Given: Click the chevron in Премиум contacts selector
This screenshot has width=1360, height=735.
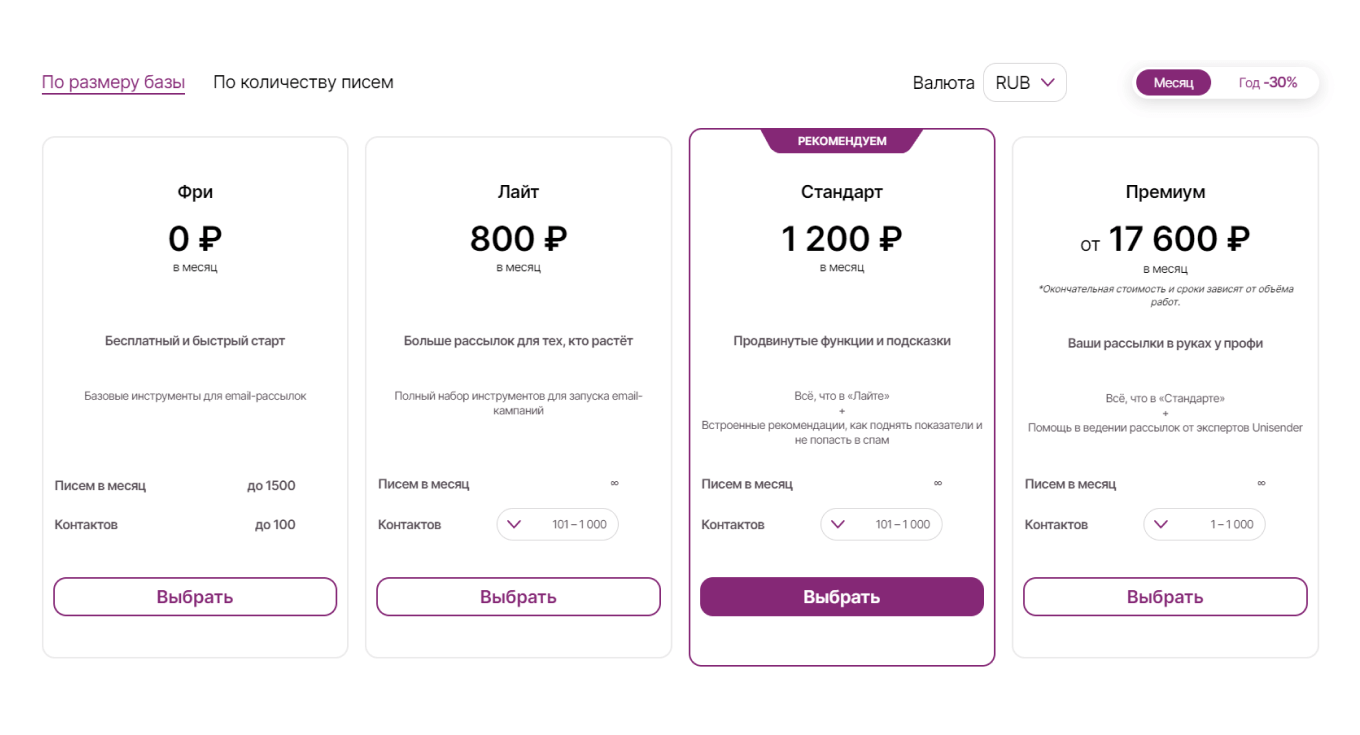Looking at the screenshot, I should [1161, 523].
